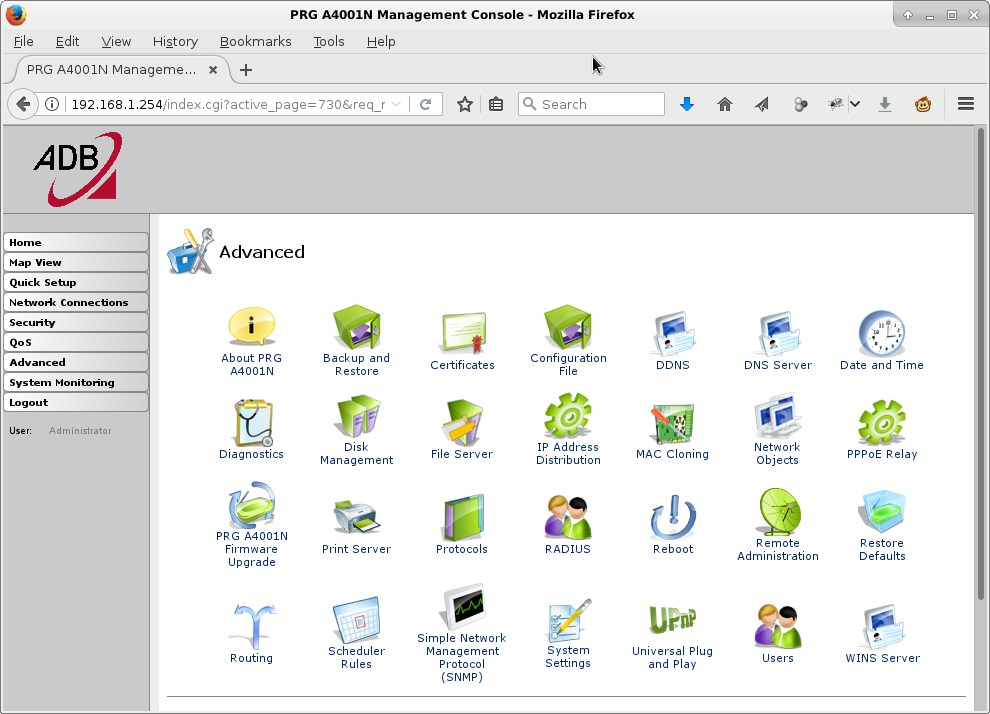Image resolution: width=990 pixels, height=714 pixels.
Task: Open the Edit menu
Action: 67,42
